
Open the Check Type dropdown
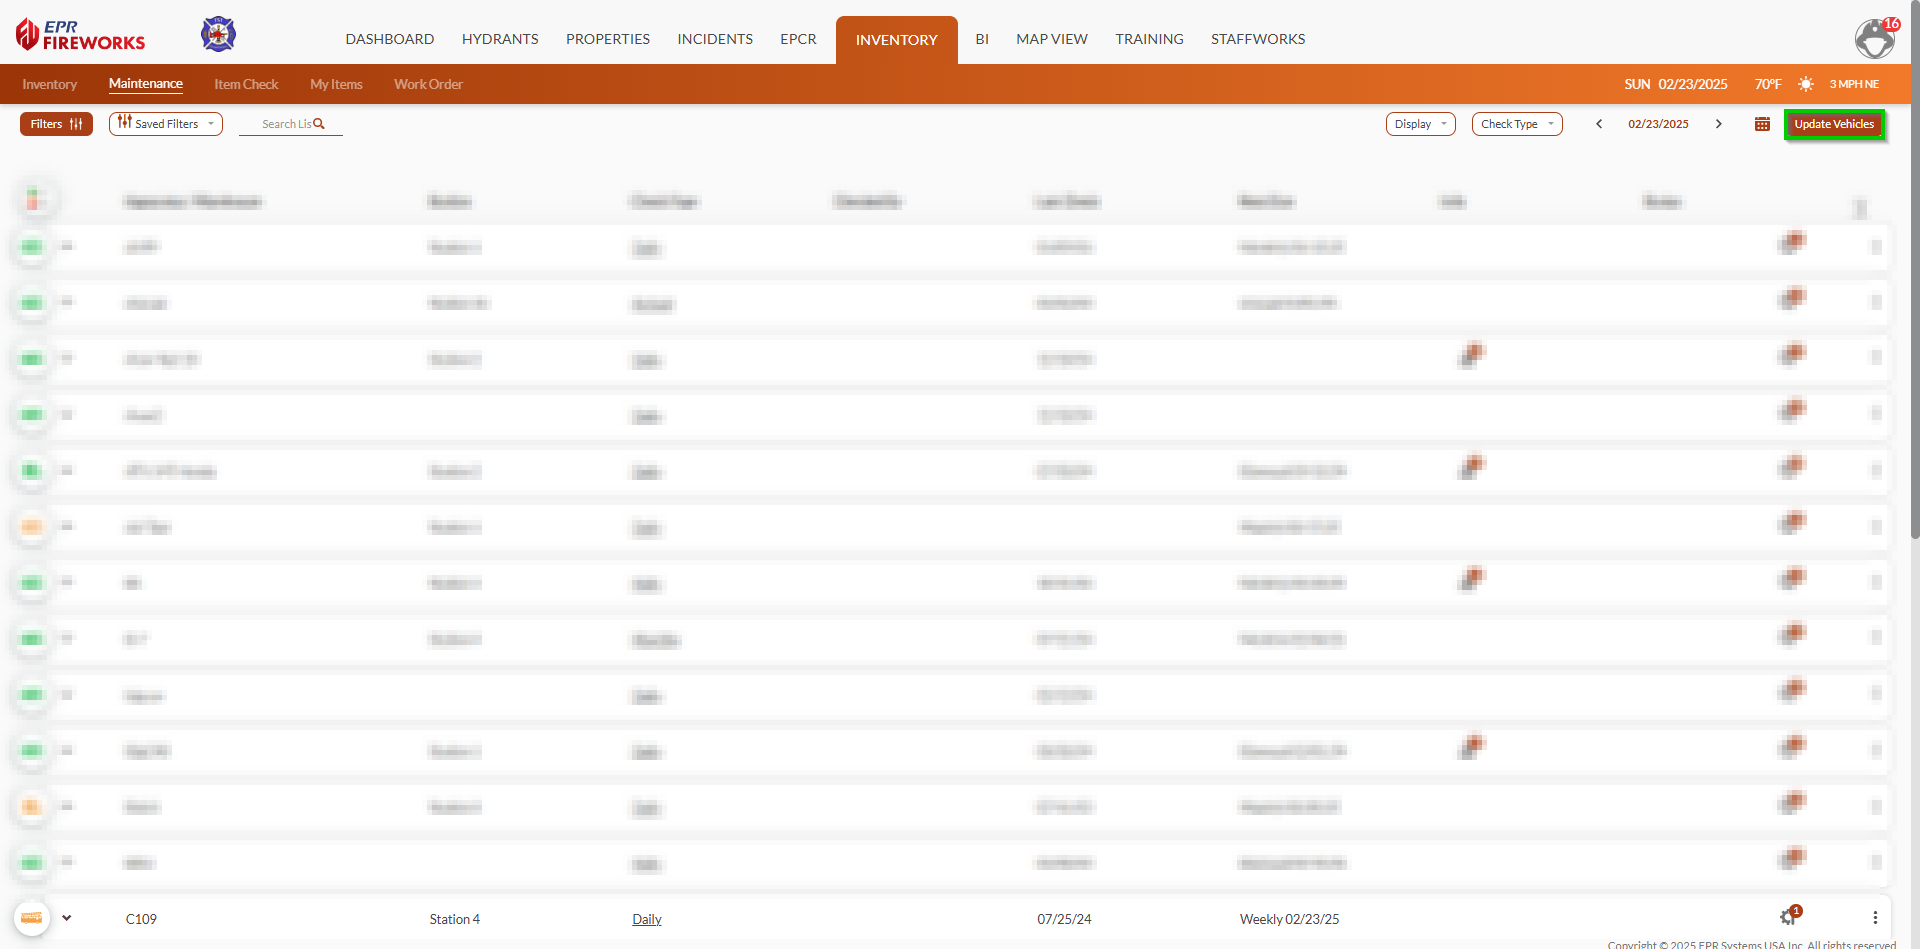point(1516,124)
